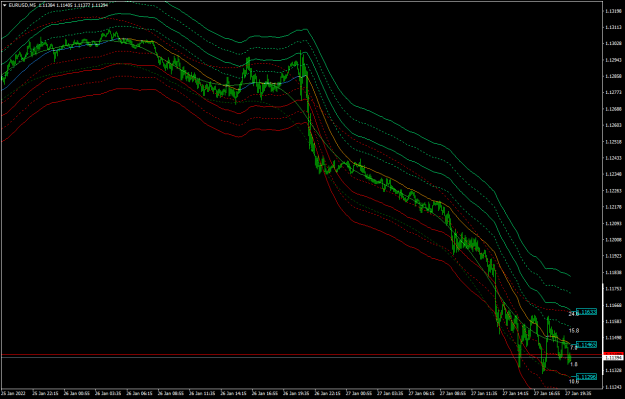Click the 1.12348 price scale label
625x399 pixels.
pos(613,174)
